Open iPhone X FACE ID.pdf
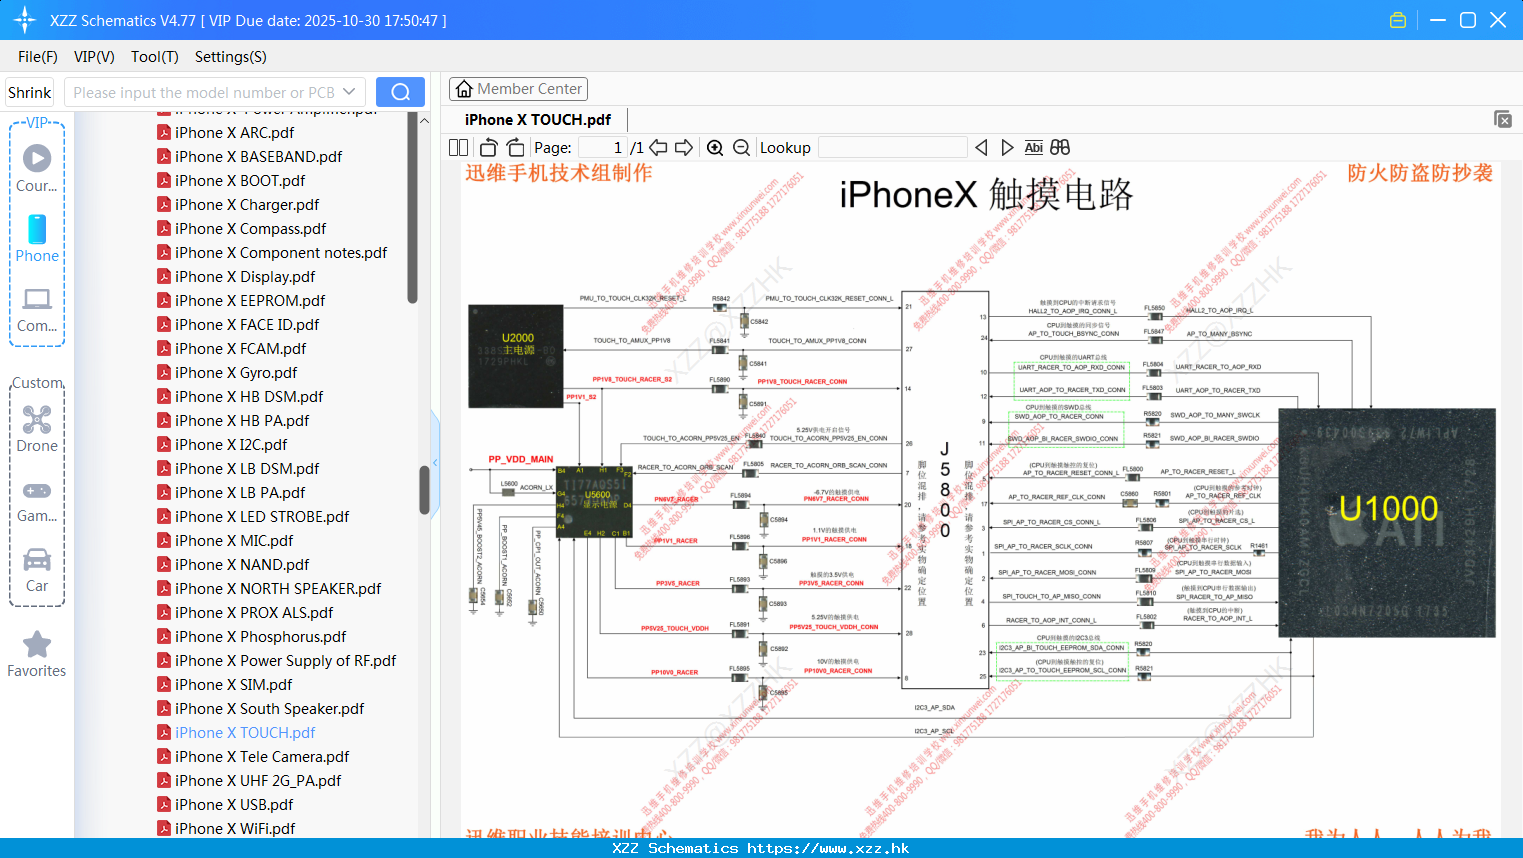Image resolution: width=1523 pixels, height=858 pixels. [x=247, y=324]
